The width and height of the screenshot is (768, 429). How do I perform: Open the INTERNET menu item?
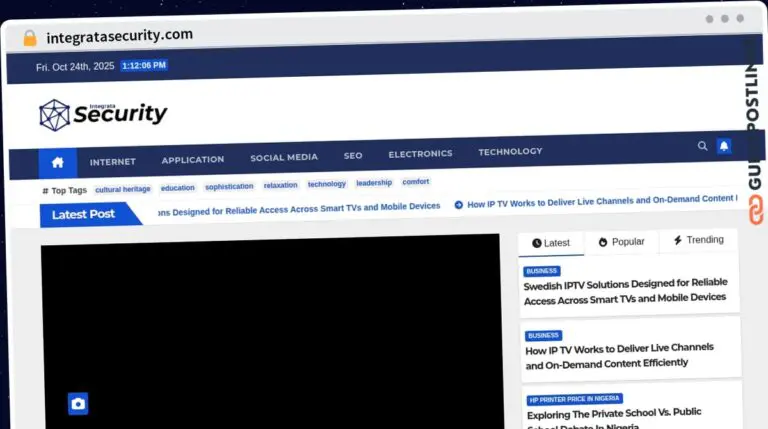tap(113, 162)
